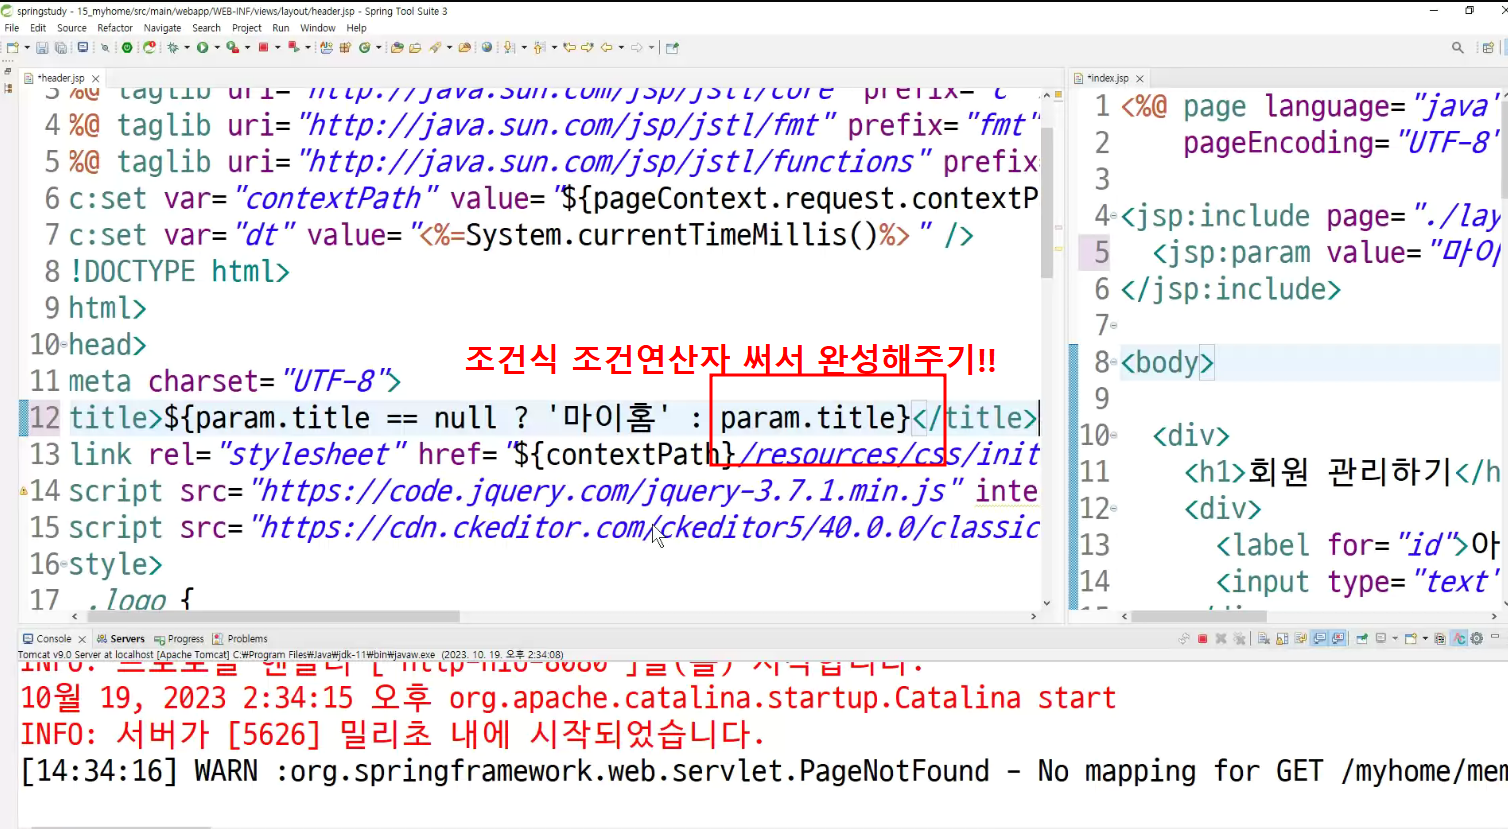
Task: Click the Relaunch icon with red badge
Action: pyautogui.click(x=149, y=47)
